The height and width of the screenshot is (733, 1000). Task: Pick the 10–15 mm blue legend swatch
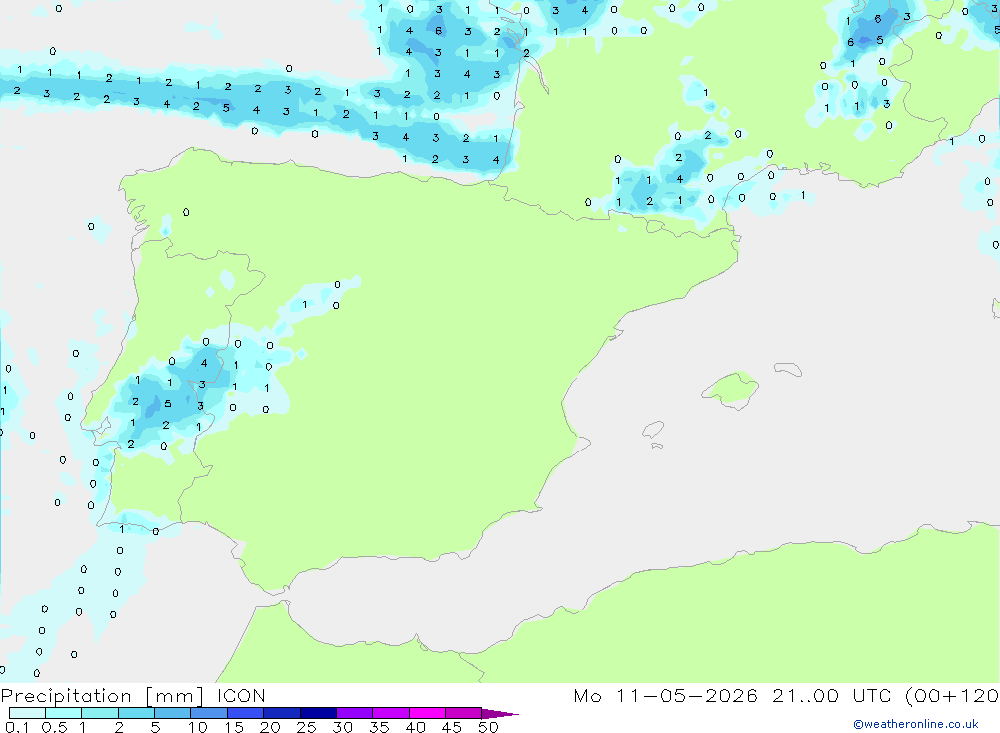coord(209,713)
